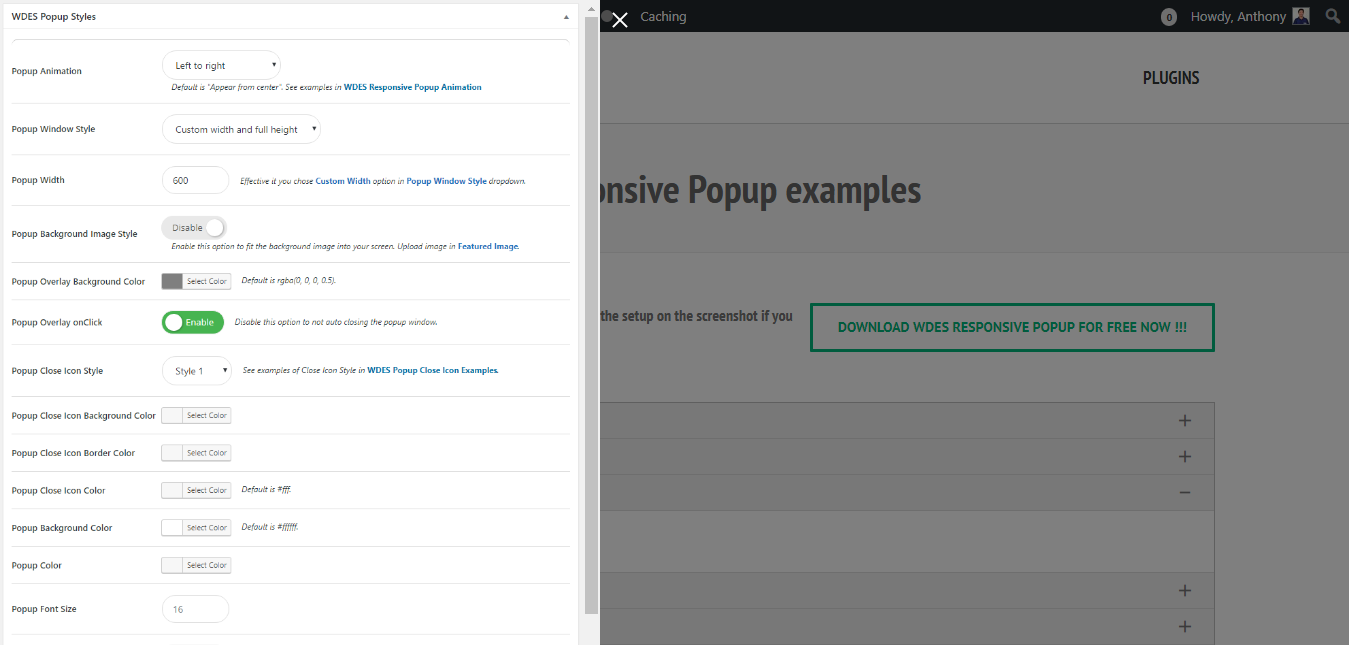
Task: Focus the Popup Font Size field
Action: 196,609
